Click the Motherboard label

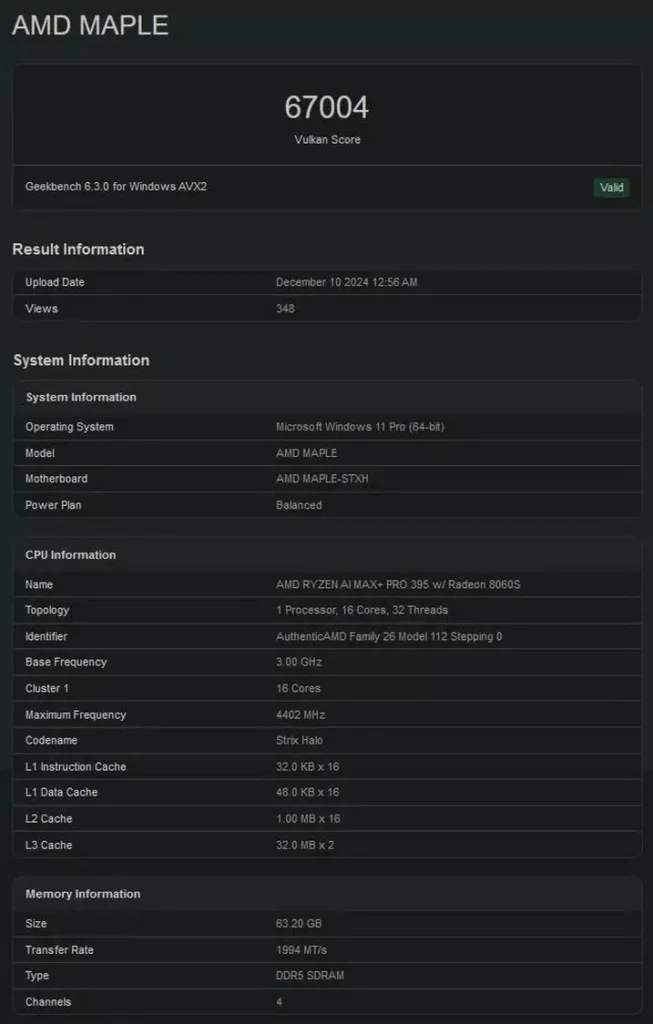pos(56,479)
